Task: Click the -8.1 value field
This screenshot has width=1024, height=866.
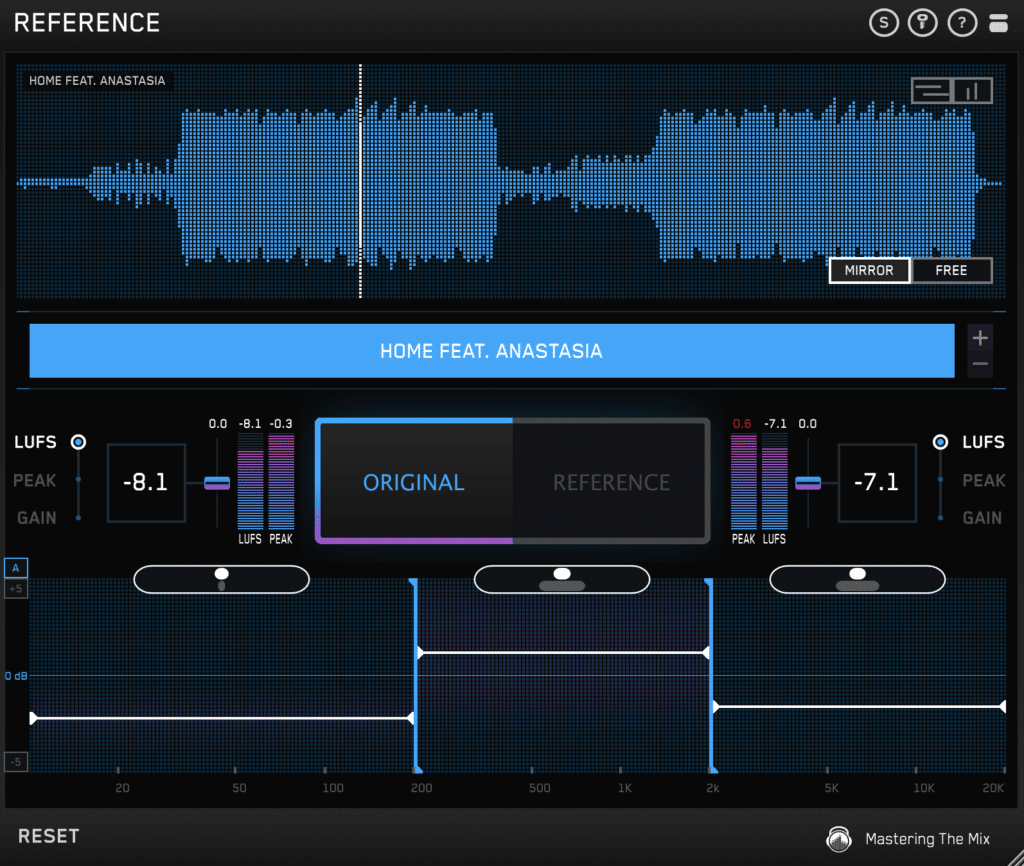Action: [146, 482]
